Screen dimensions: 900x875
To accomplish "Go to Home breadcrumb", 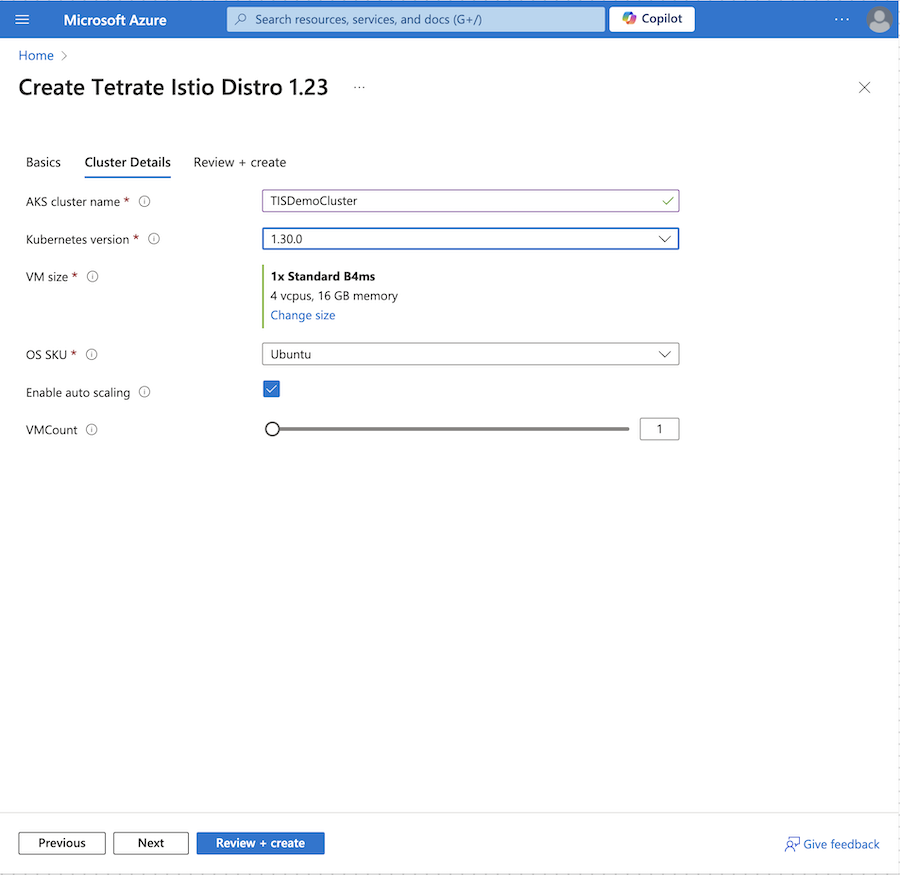I will coord(36,56).
